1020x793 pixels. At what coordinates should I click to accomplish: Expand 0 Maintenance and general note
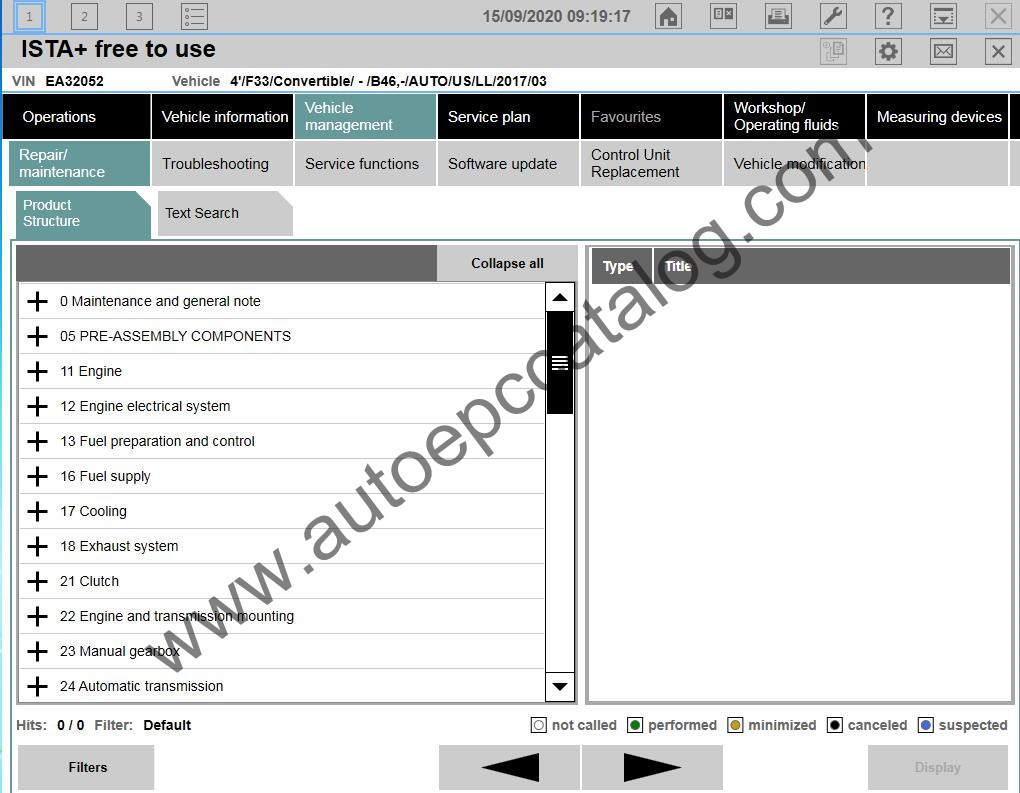(x=38, y=301)
